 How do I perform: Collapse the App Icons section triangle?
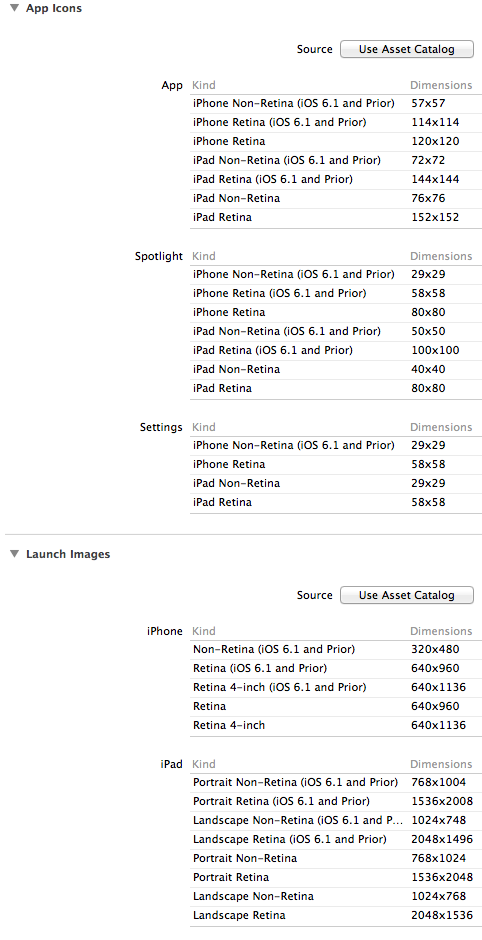click(x=14, y=8)
